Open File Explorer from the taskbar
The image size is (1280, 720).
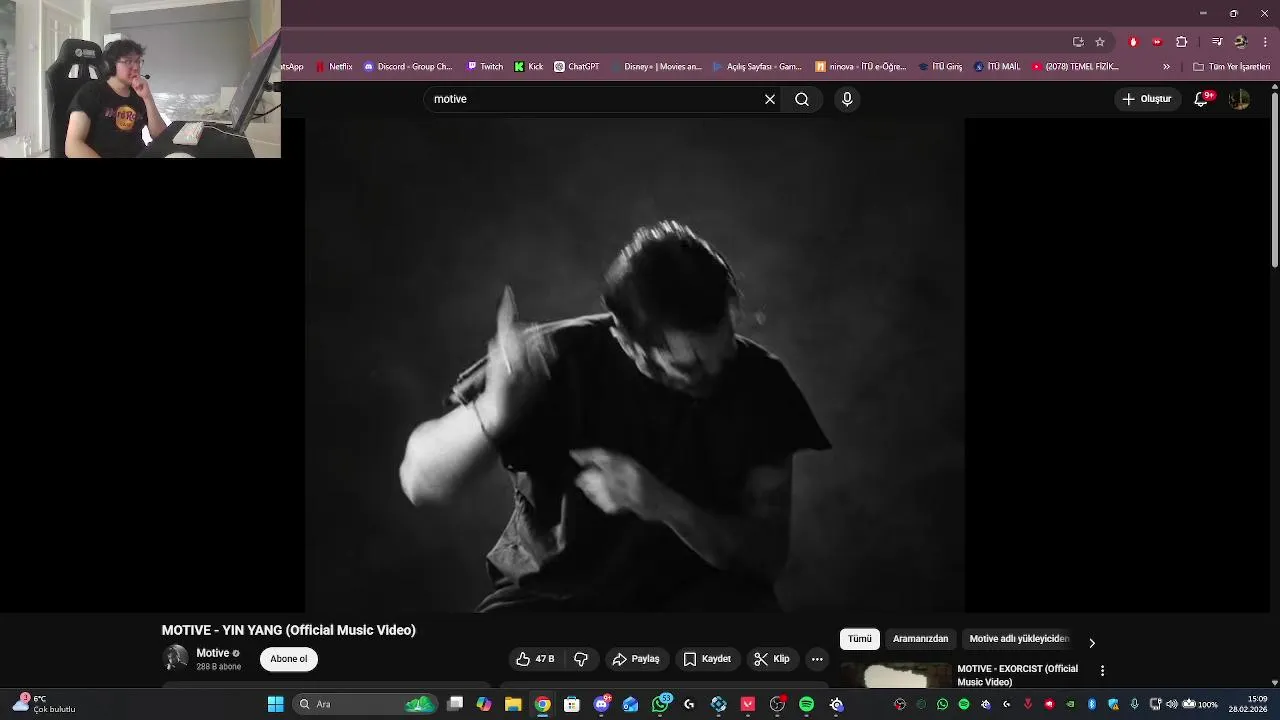click(513, 704)
